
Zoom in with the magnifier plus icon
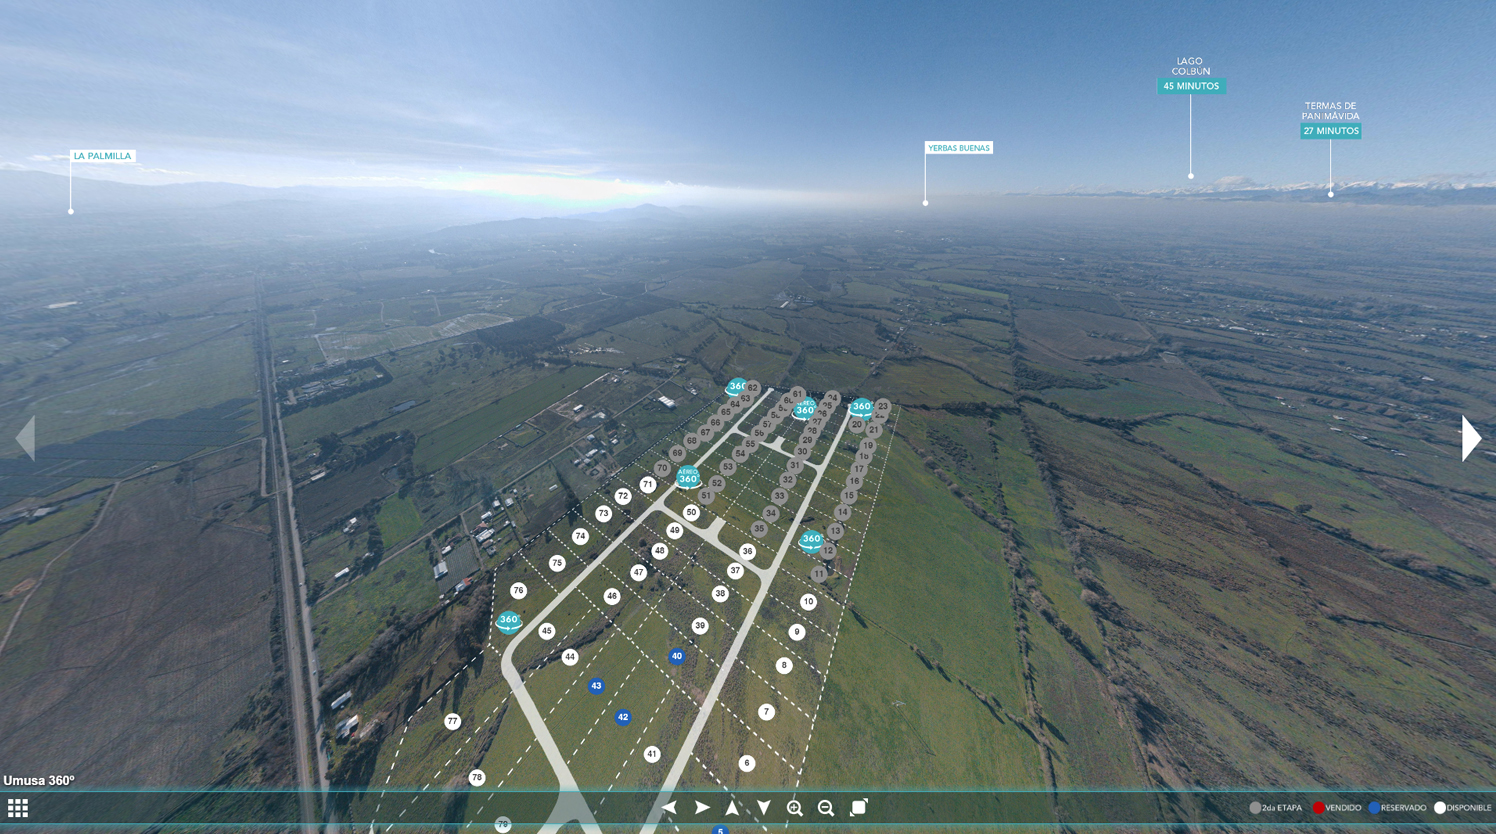tap(795, 808)
